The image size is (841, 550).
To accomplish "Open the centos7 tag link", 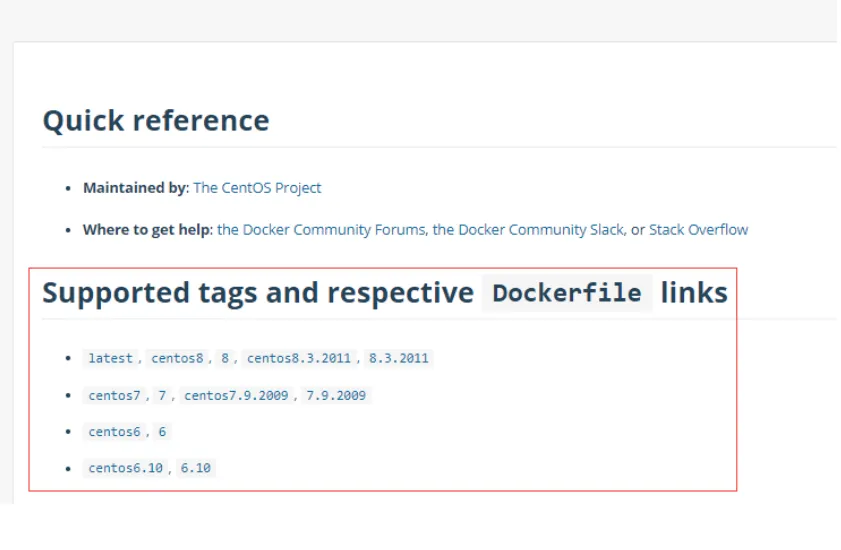I will pos(114,395).
